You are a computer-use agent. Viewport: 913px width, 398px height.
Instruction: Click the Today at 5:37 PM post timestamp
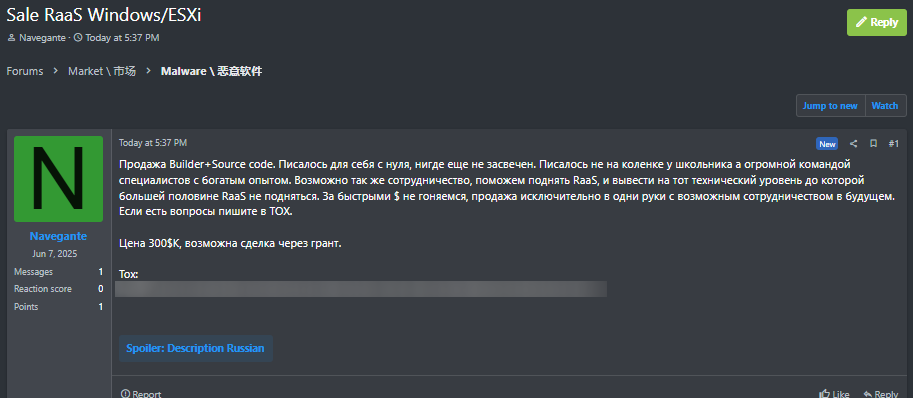pyautogui.click(x=153, y=143)
